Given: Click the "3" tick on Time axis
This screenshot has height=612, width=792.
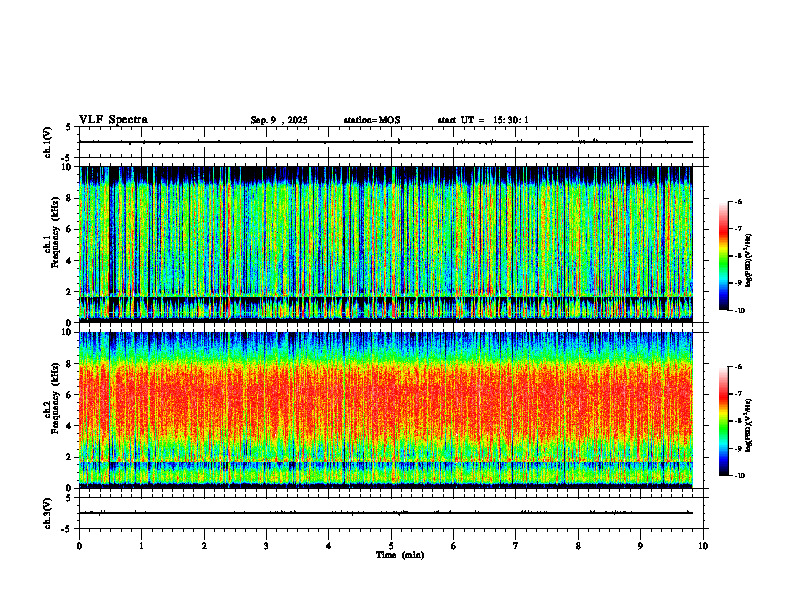Looking at the screenshot, I should pos(266,546).
